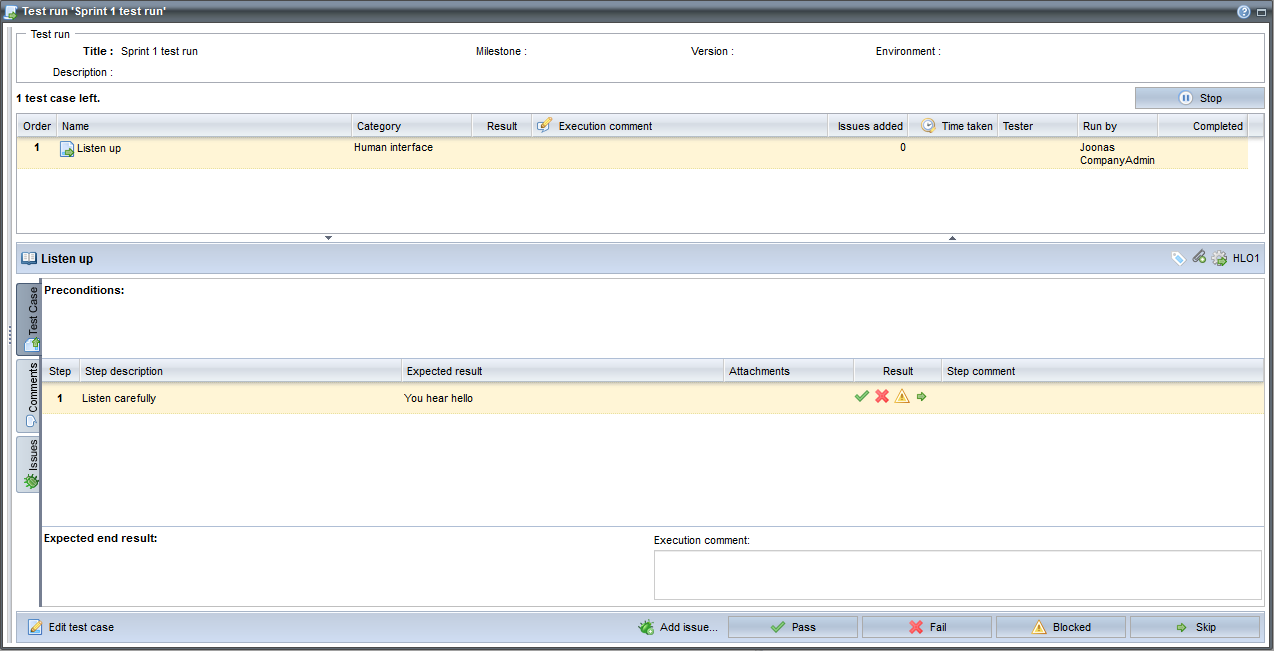The width and height of the screenshot is (1274, 651).
Task: Mark step 1 passed with green checkmark
Action: (x=862, y=397)
